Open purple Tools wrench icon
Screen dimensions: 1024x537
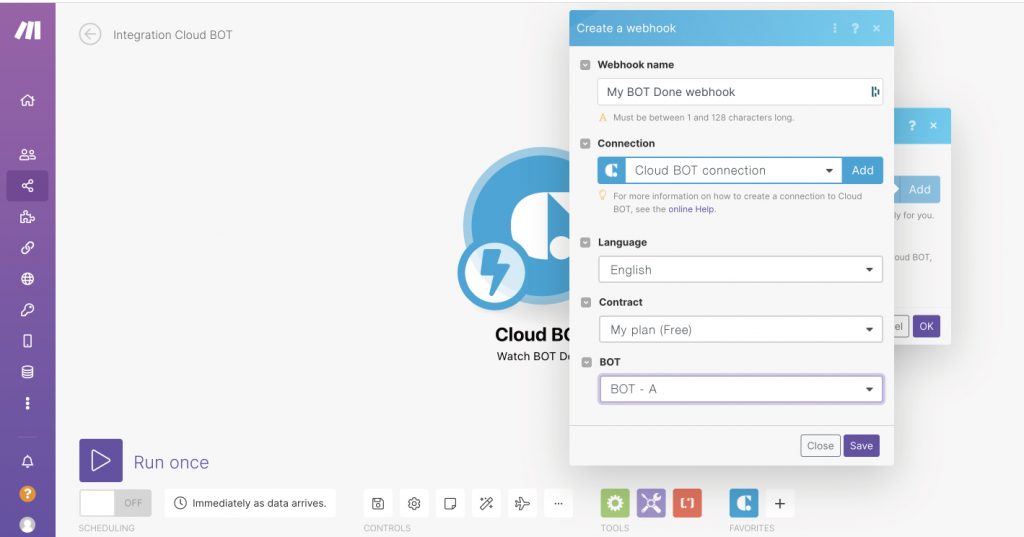[651, 503]
